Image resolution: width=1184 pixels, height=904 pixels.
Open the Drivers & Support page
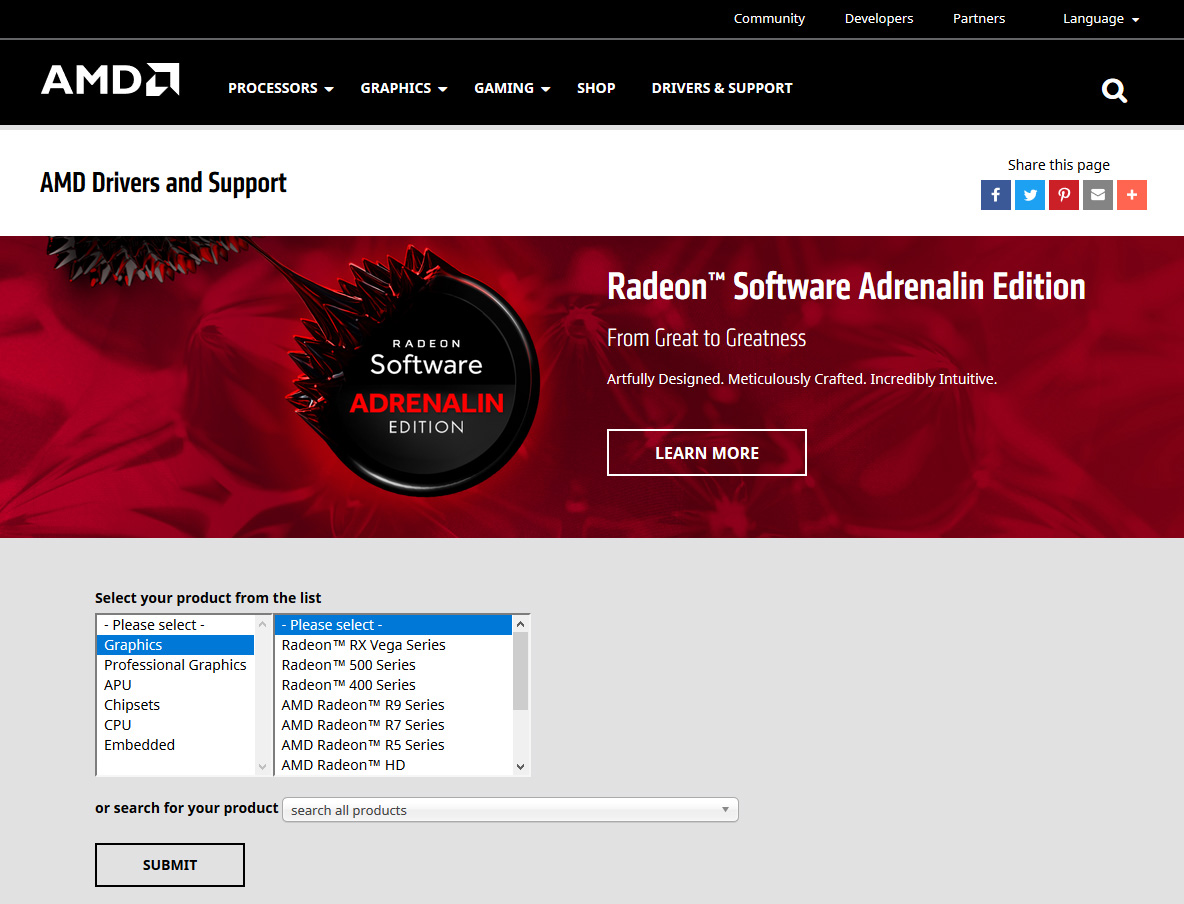click(722, 88)
